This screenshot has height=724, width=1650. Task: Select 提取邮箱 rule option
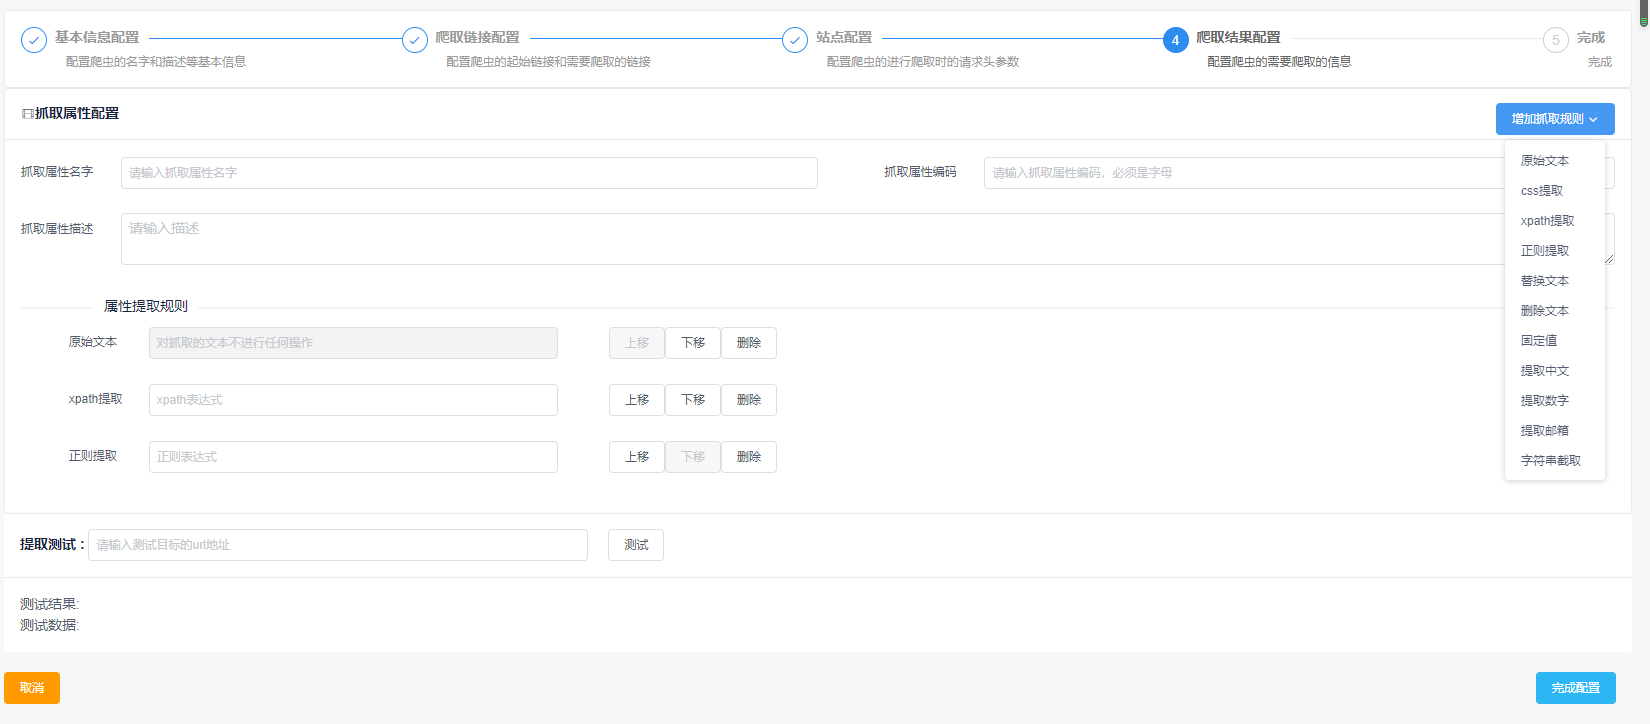1555,431
